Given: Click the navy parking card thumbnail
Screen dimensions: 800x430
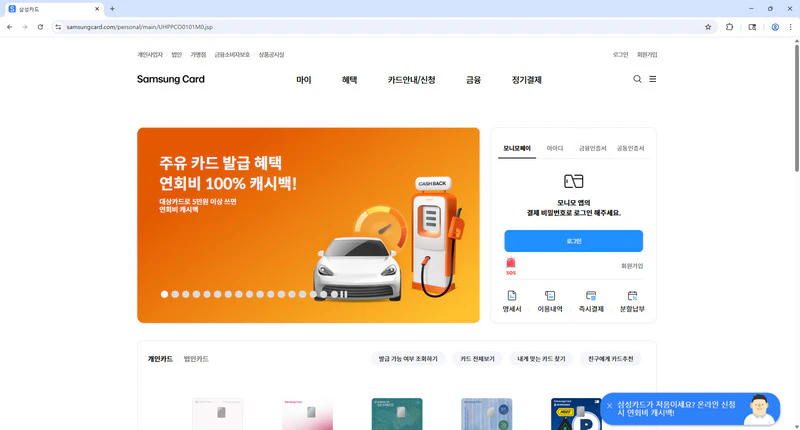Looking at the screenshot, I should (x=577, y=414).
